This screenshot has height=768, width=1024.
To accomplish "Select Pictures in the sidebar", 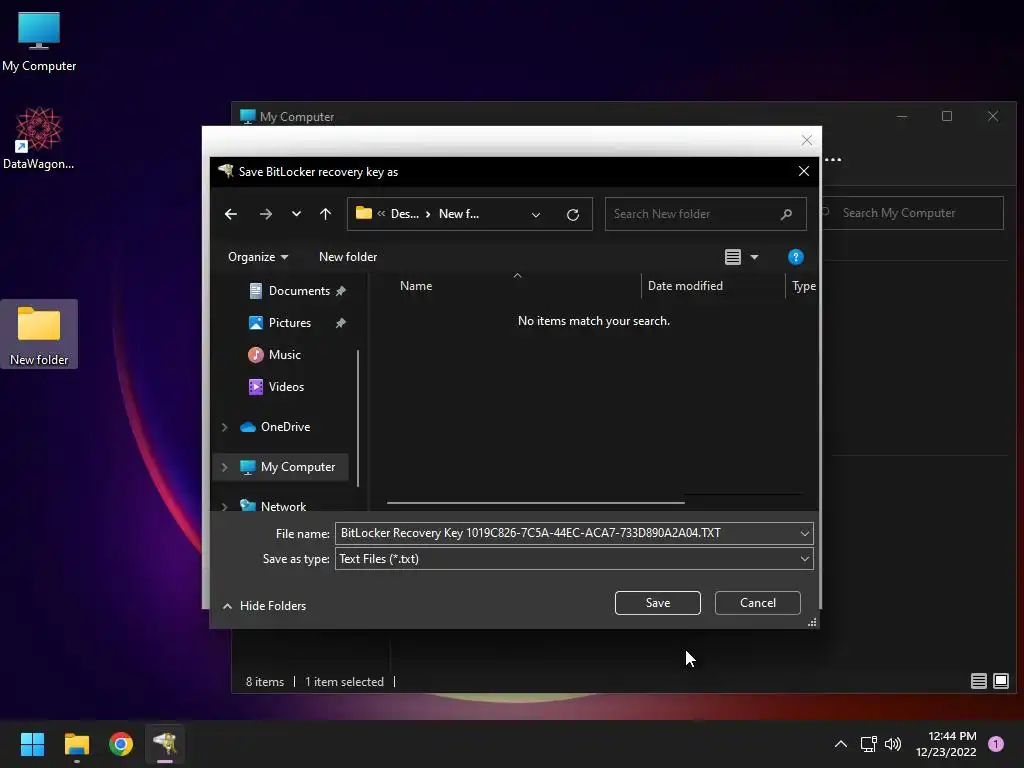I will [289, 323].
